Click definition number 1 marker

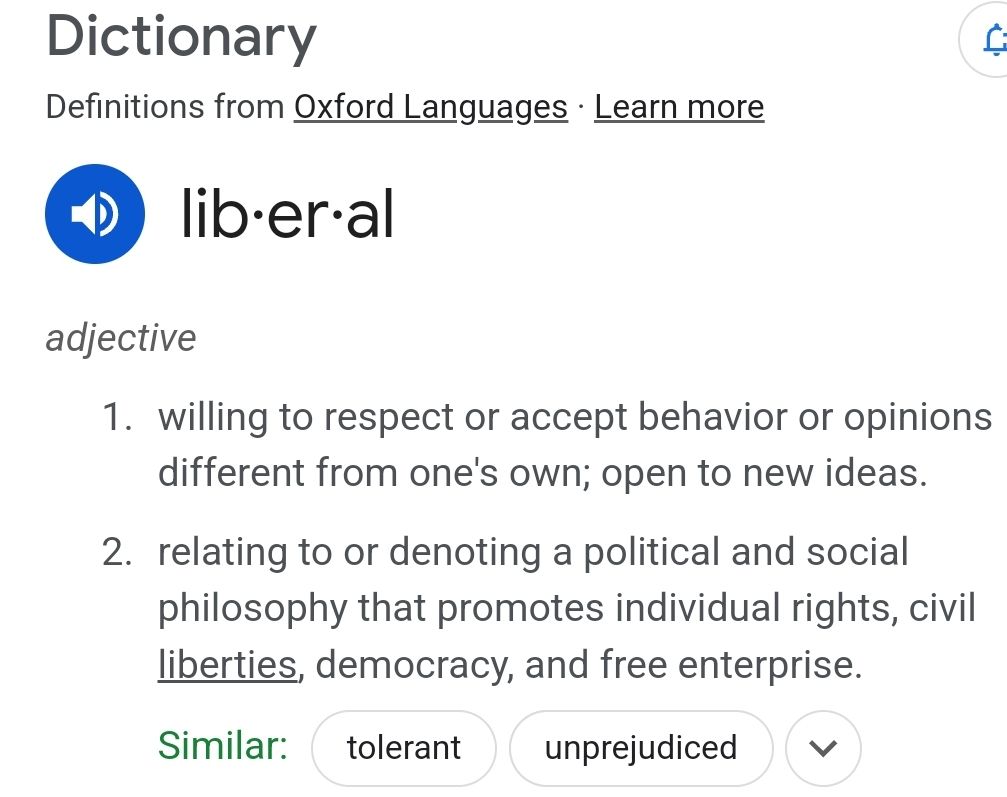click(117, 417)
